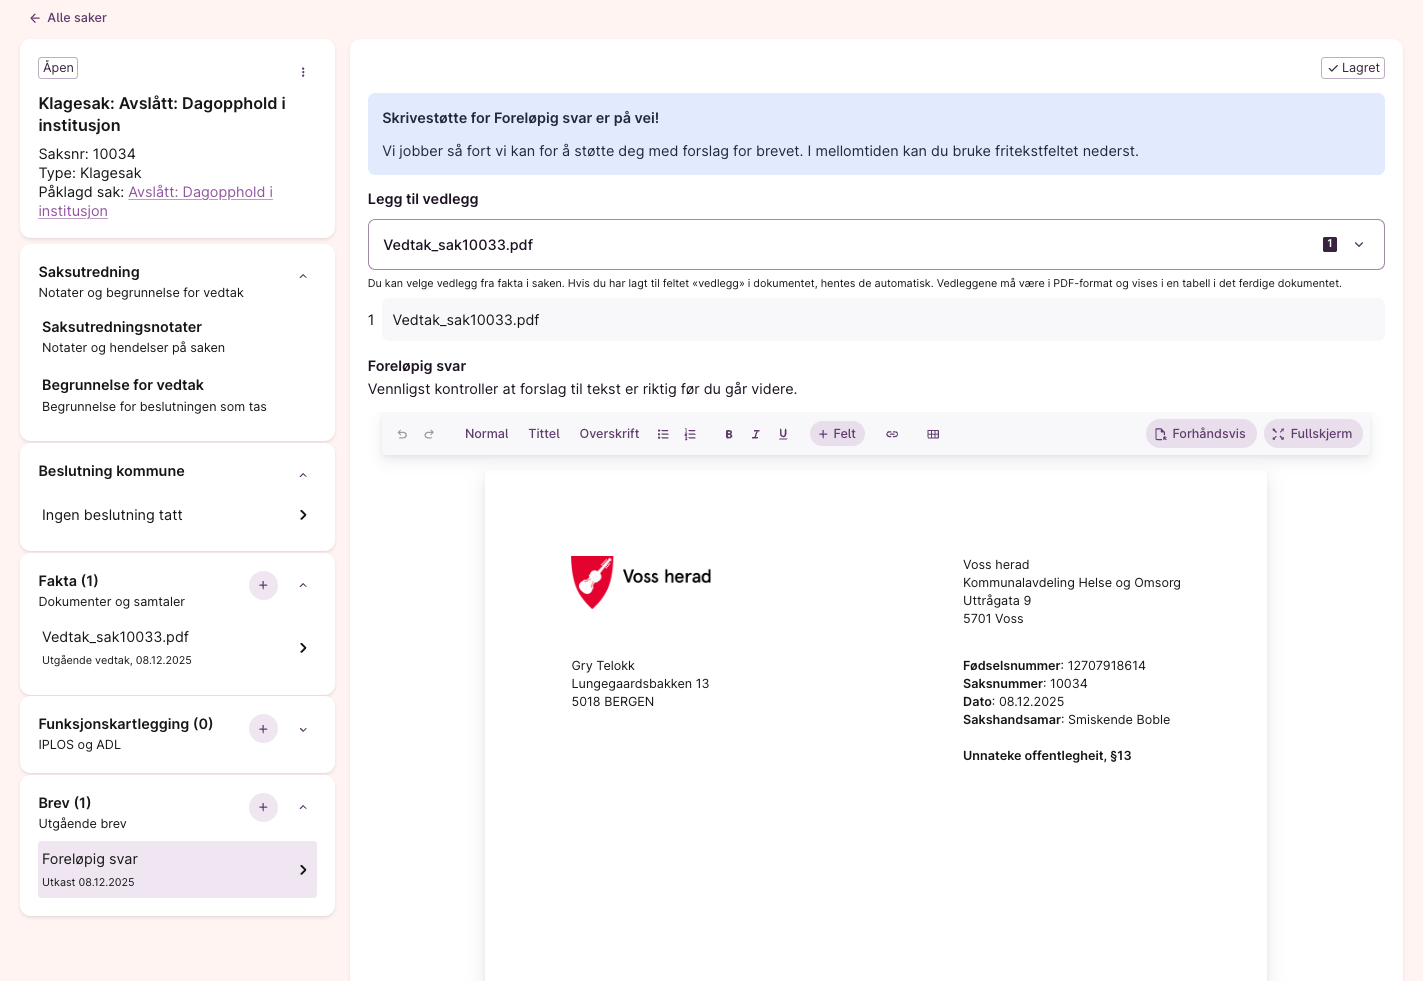Toggle underline formatting
The height and width of the screenshot is (981, 1423).
(783, 434)
